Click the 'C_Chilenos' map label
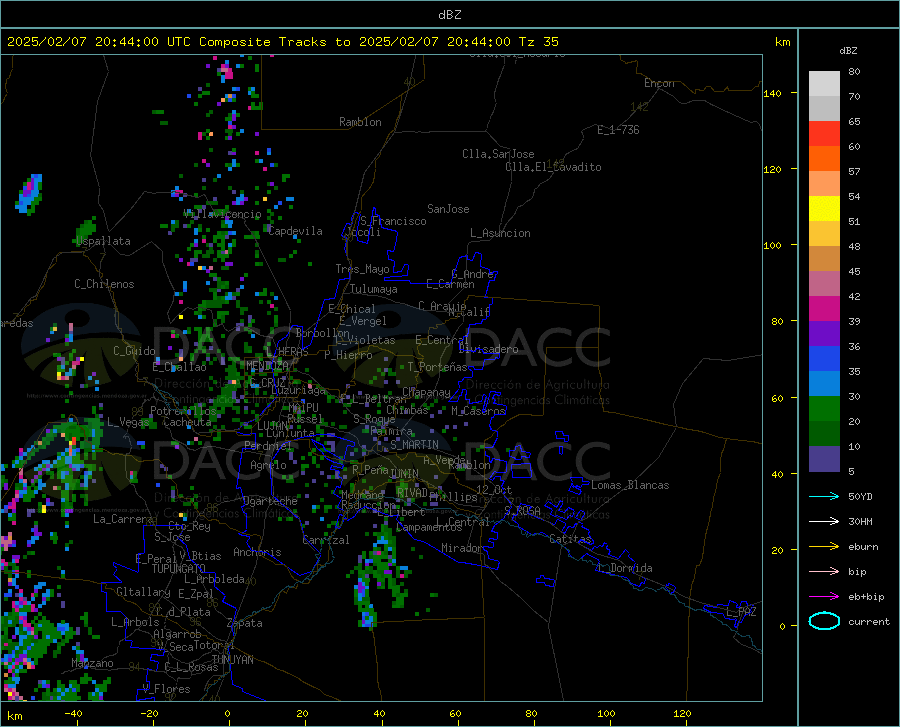Screen dimensions: 900x727 pyautogui.click(x=104, y=284)
